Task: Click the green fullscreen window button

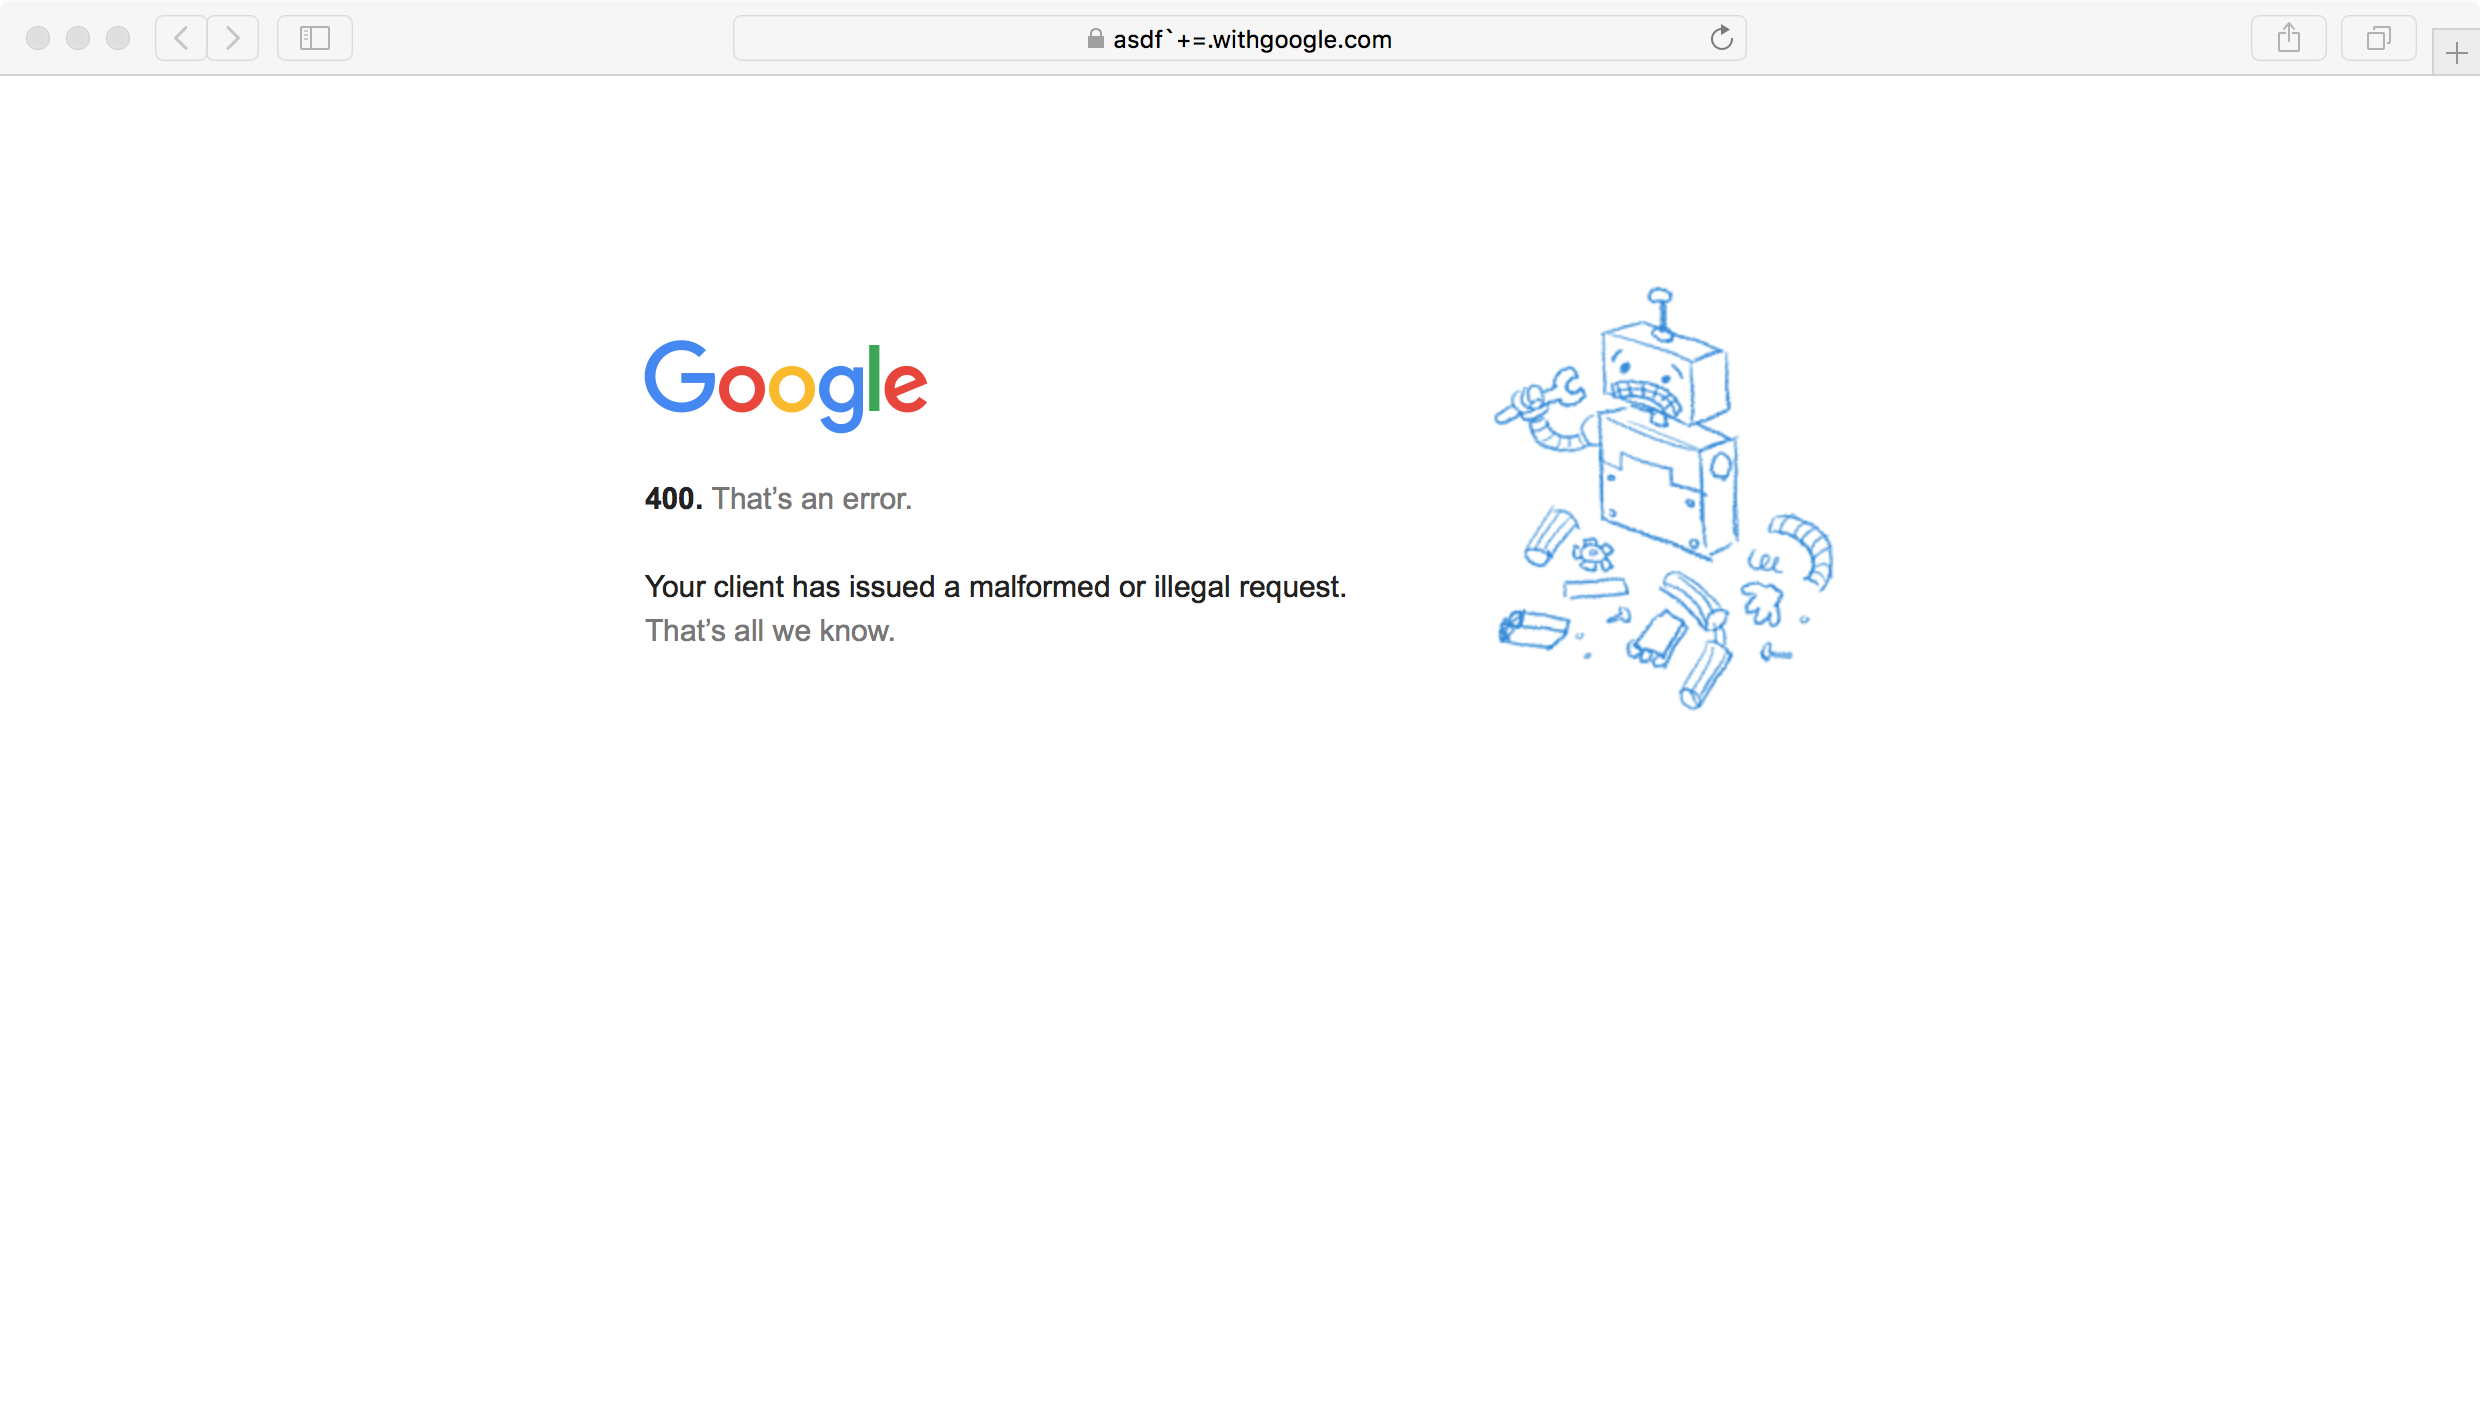Action: 118,38
